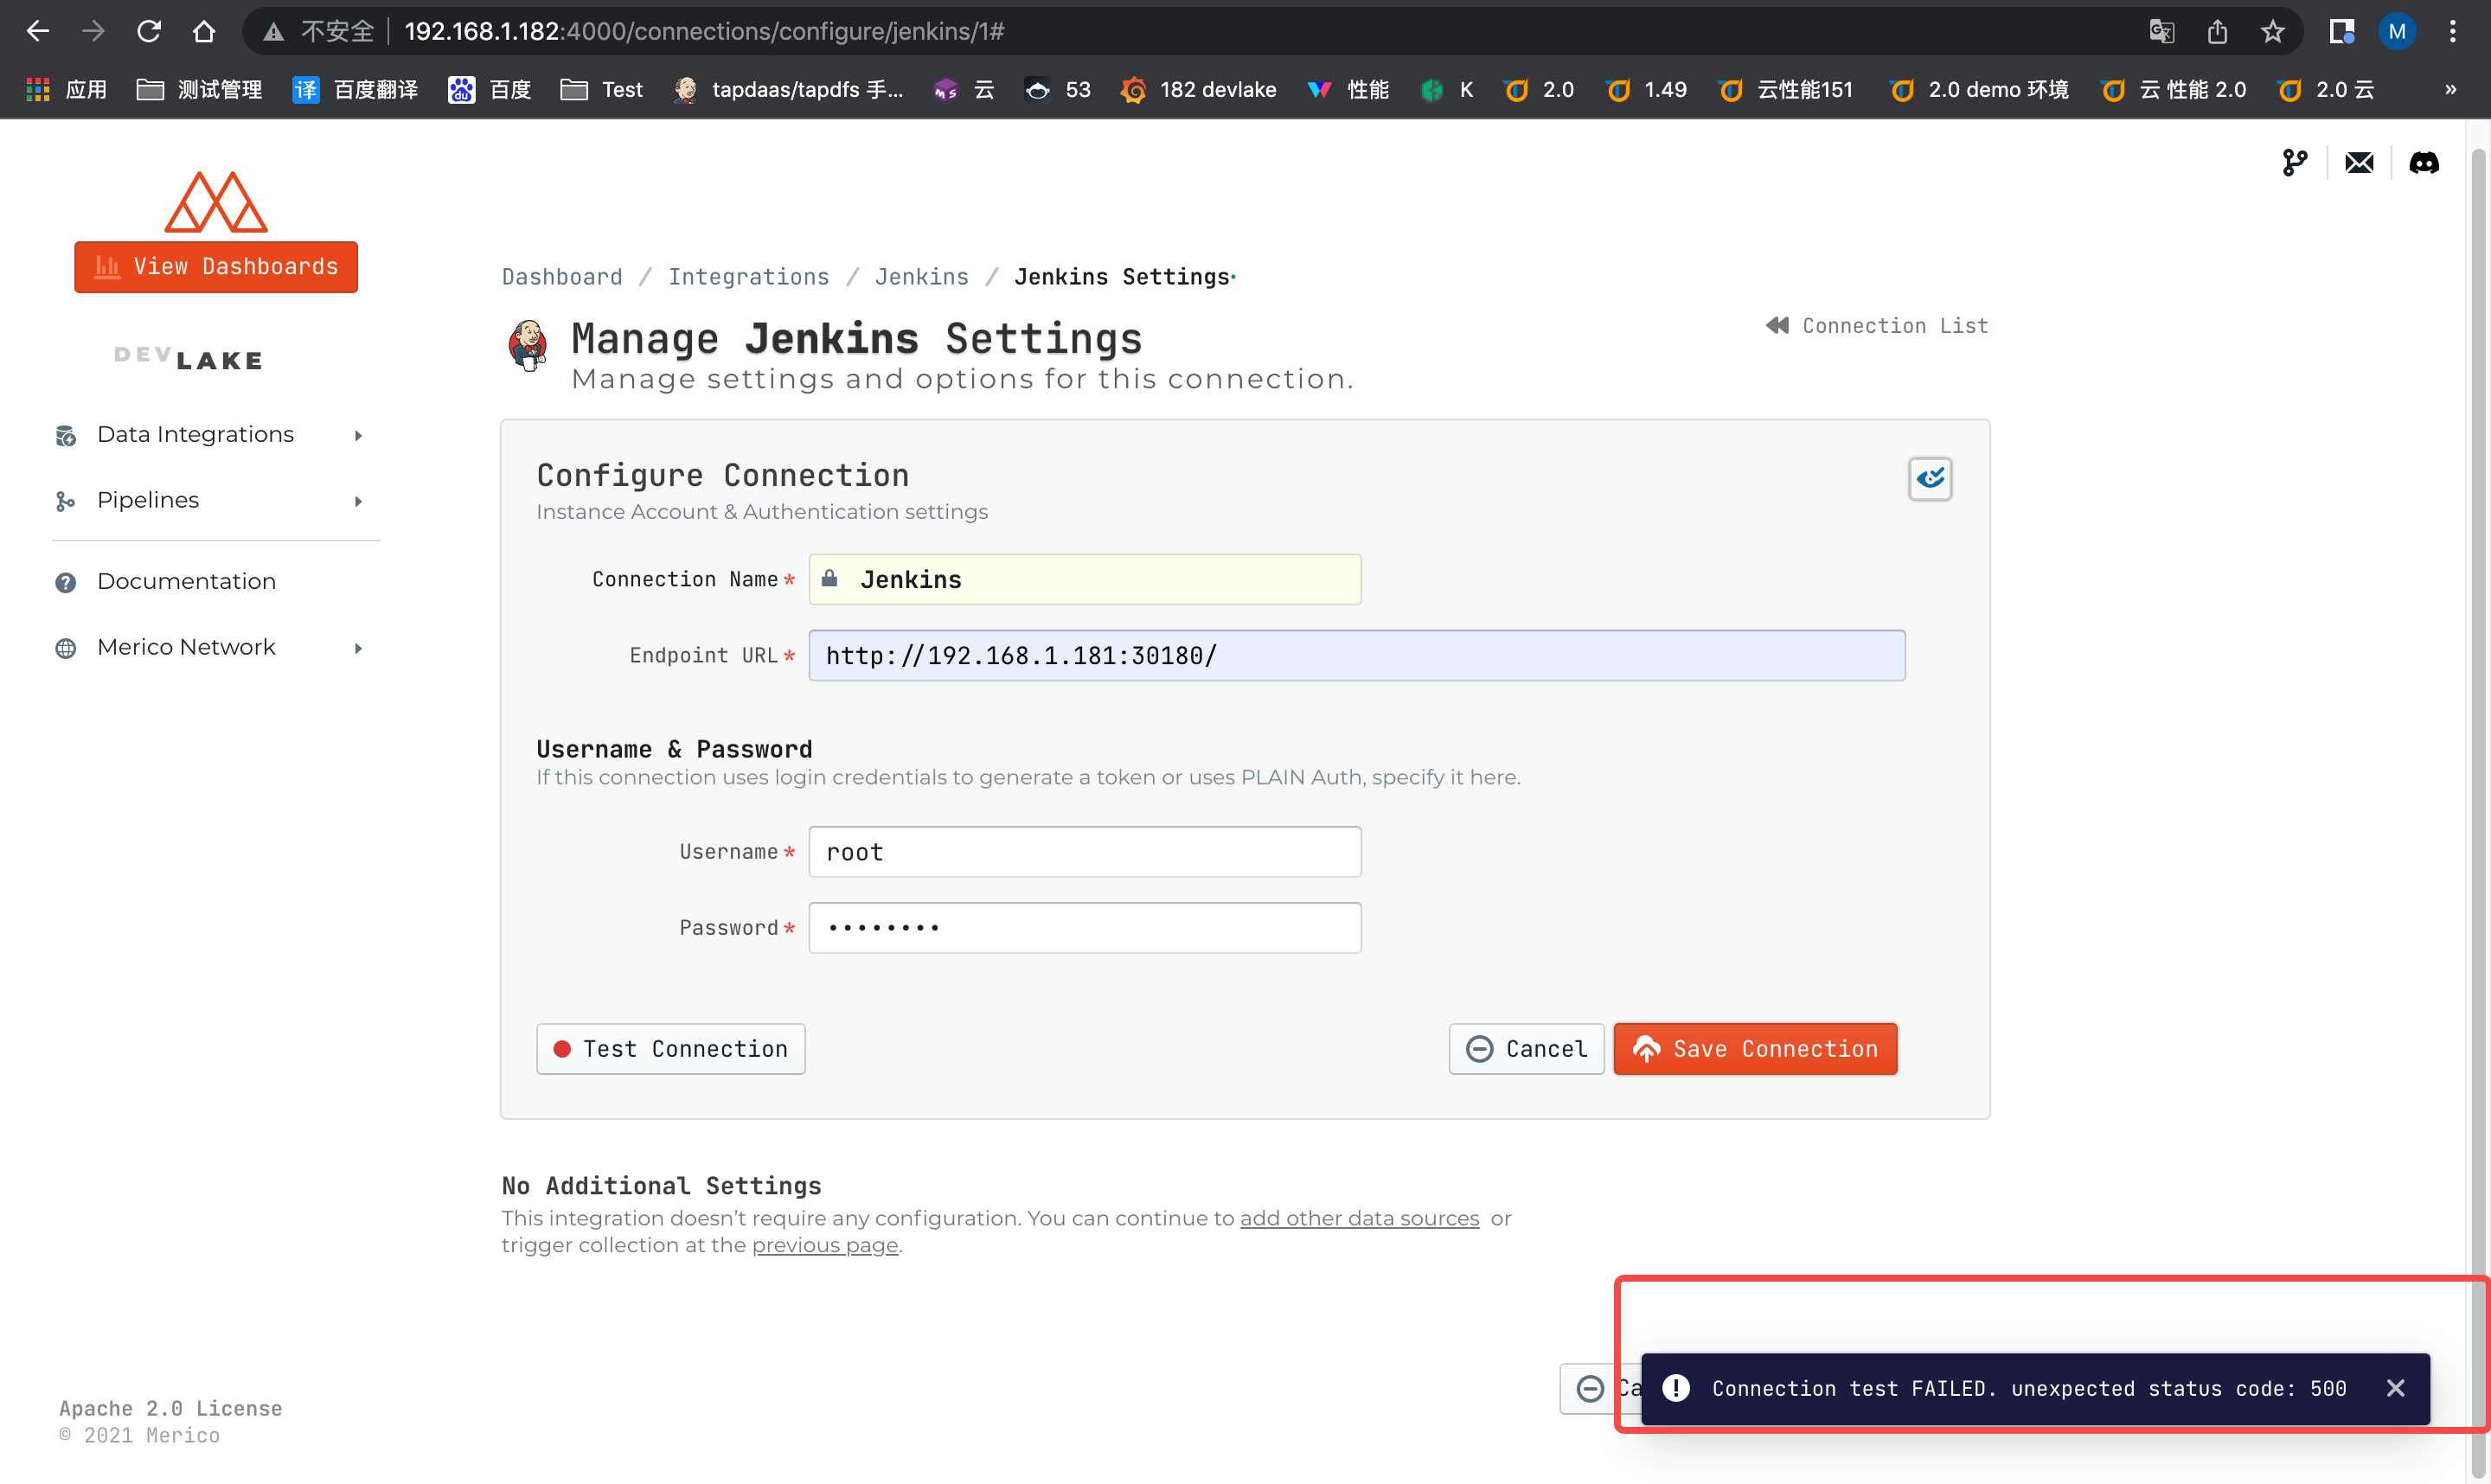Toggle the browser side panel icon
Image resolution: width=2491 pixels, height=1484 pixels.
(x=2341, y=31)
